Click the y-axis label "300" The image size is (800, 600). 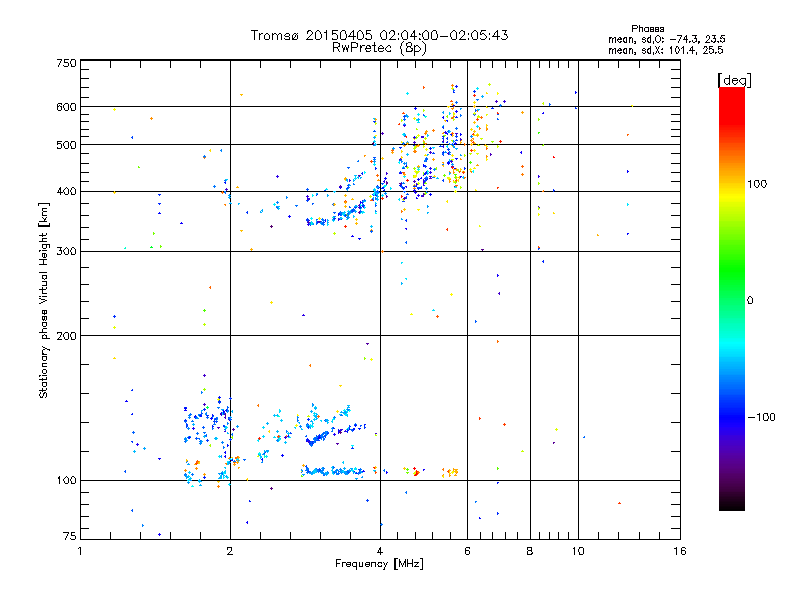coord(66,251)
